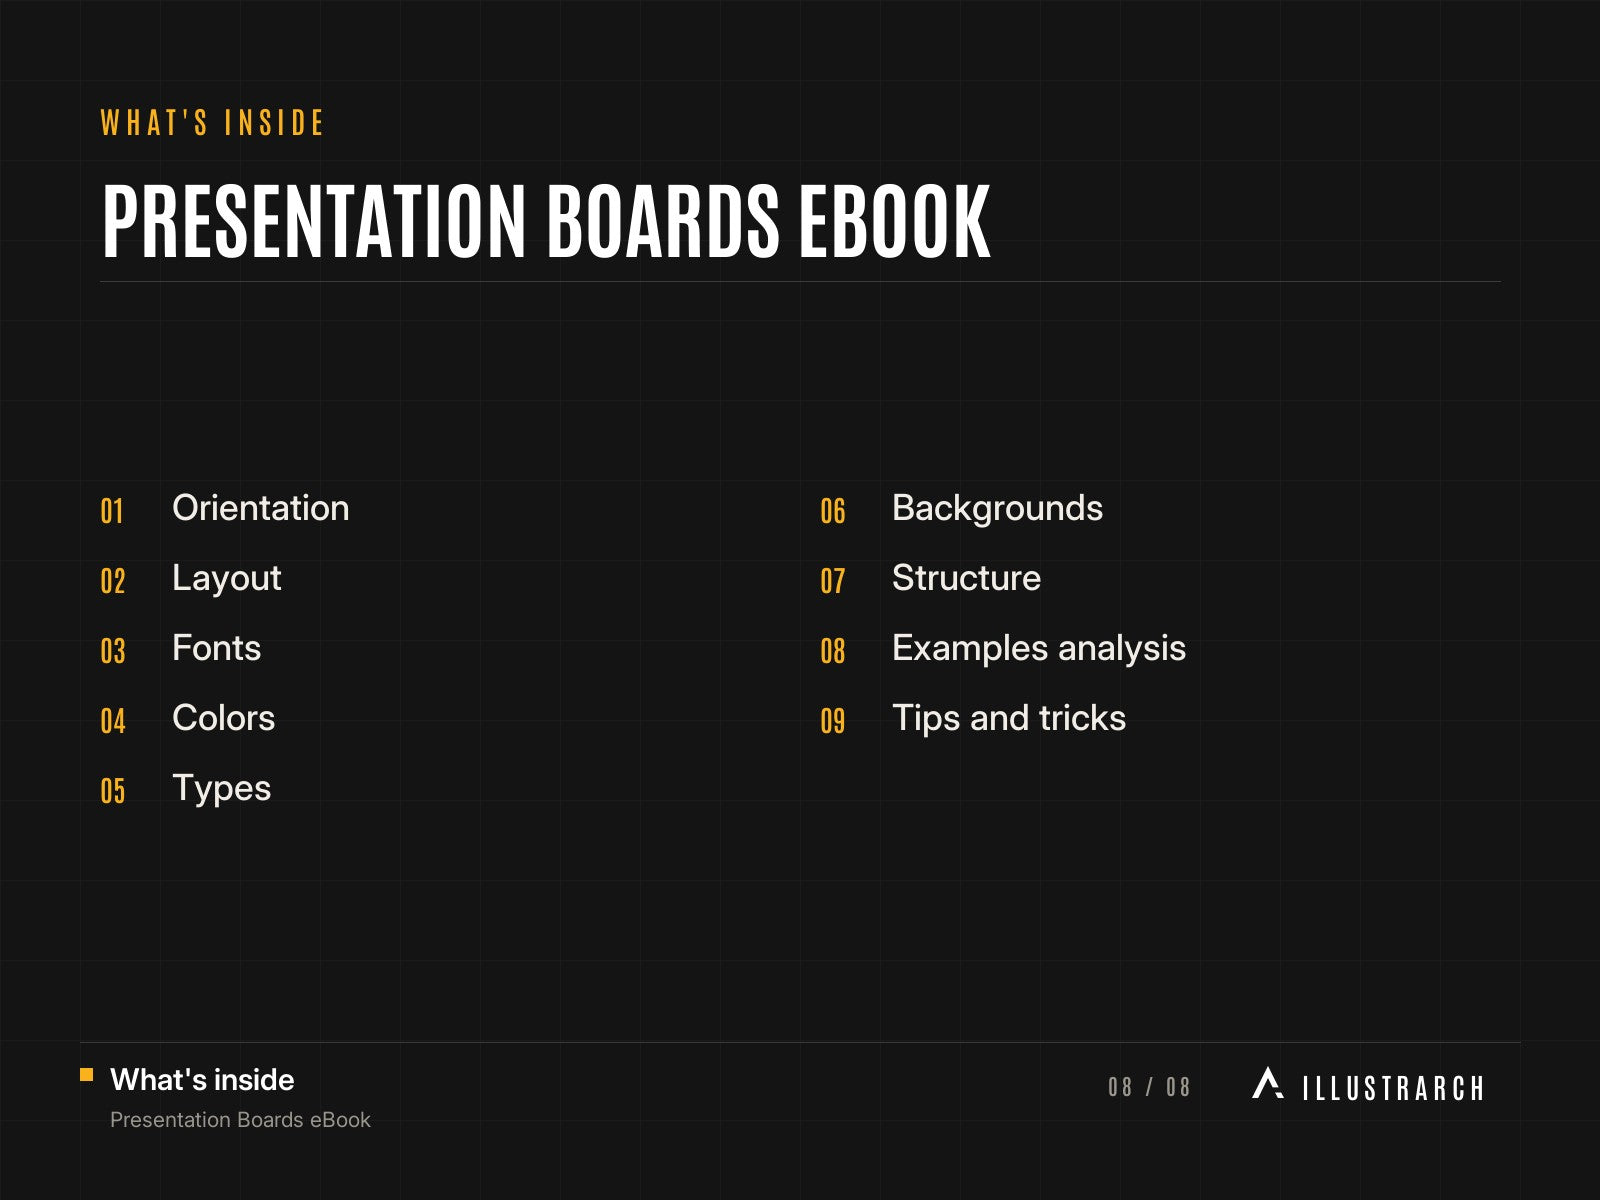
Task: Click the Illustrarch logo mark
Action: (x=1267, y=1083)
